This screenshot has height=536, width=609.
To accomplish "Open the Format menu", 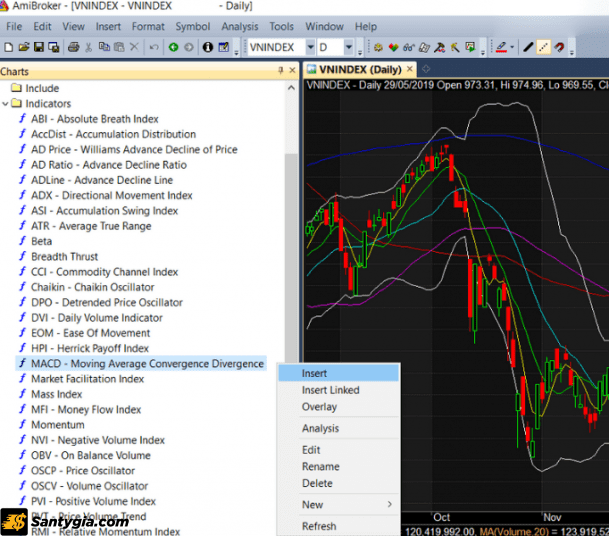I will [148, 26].
